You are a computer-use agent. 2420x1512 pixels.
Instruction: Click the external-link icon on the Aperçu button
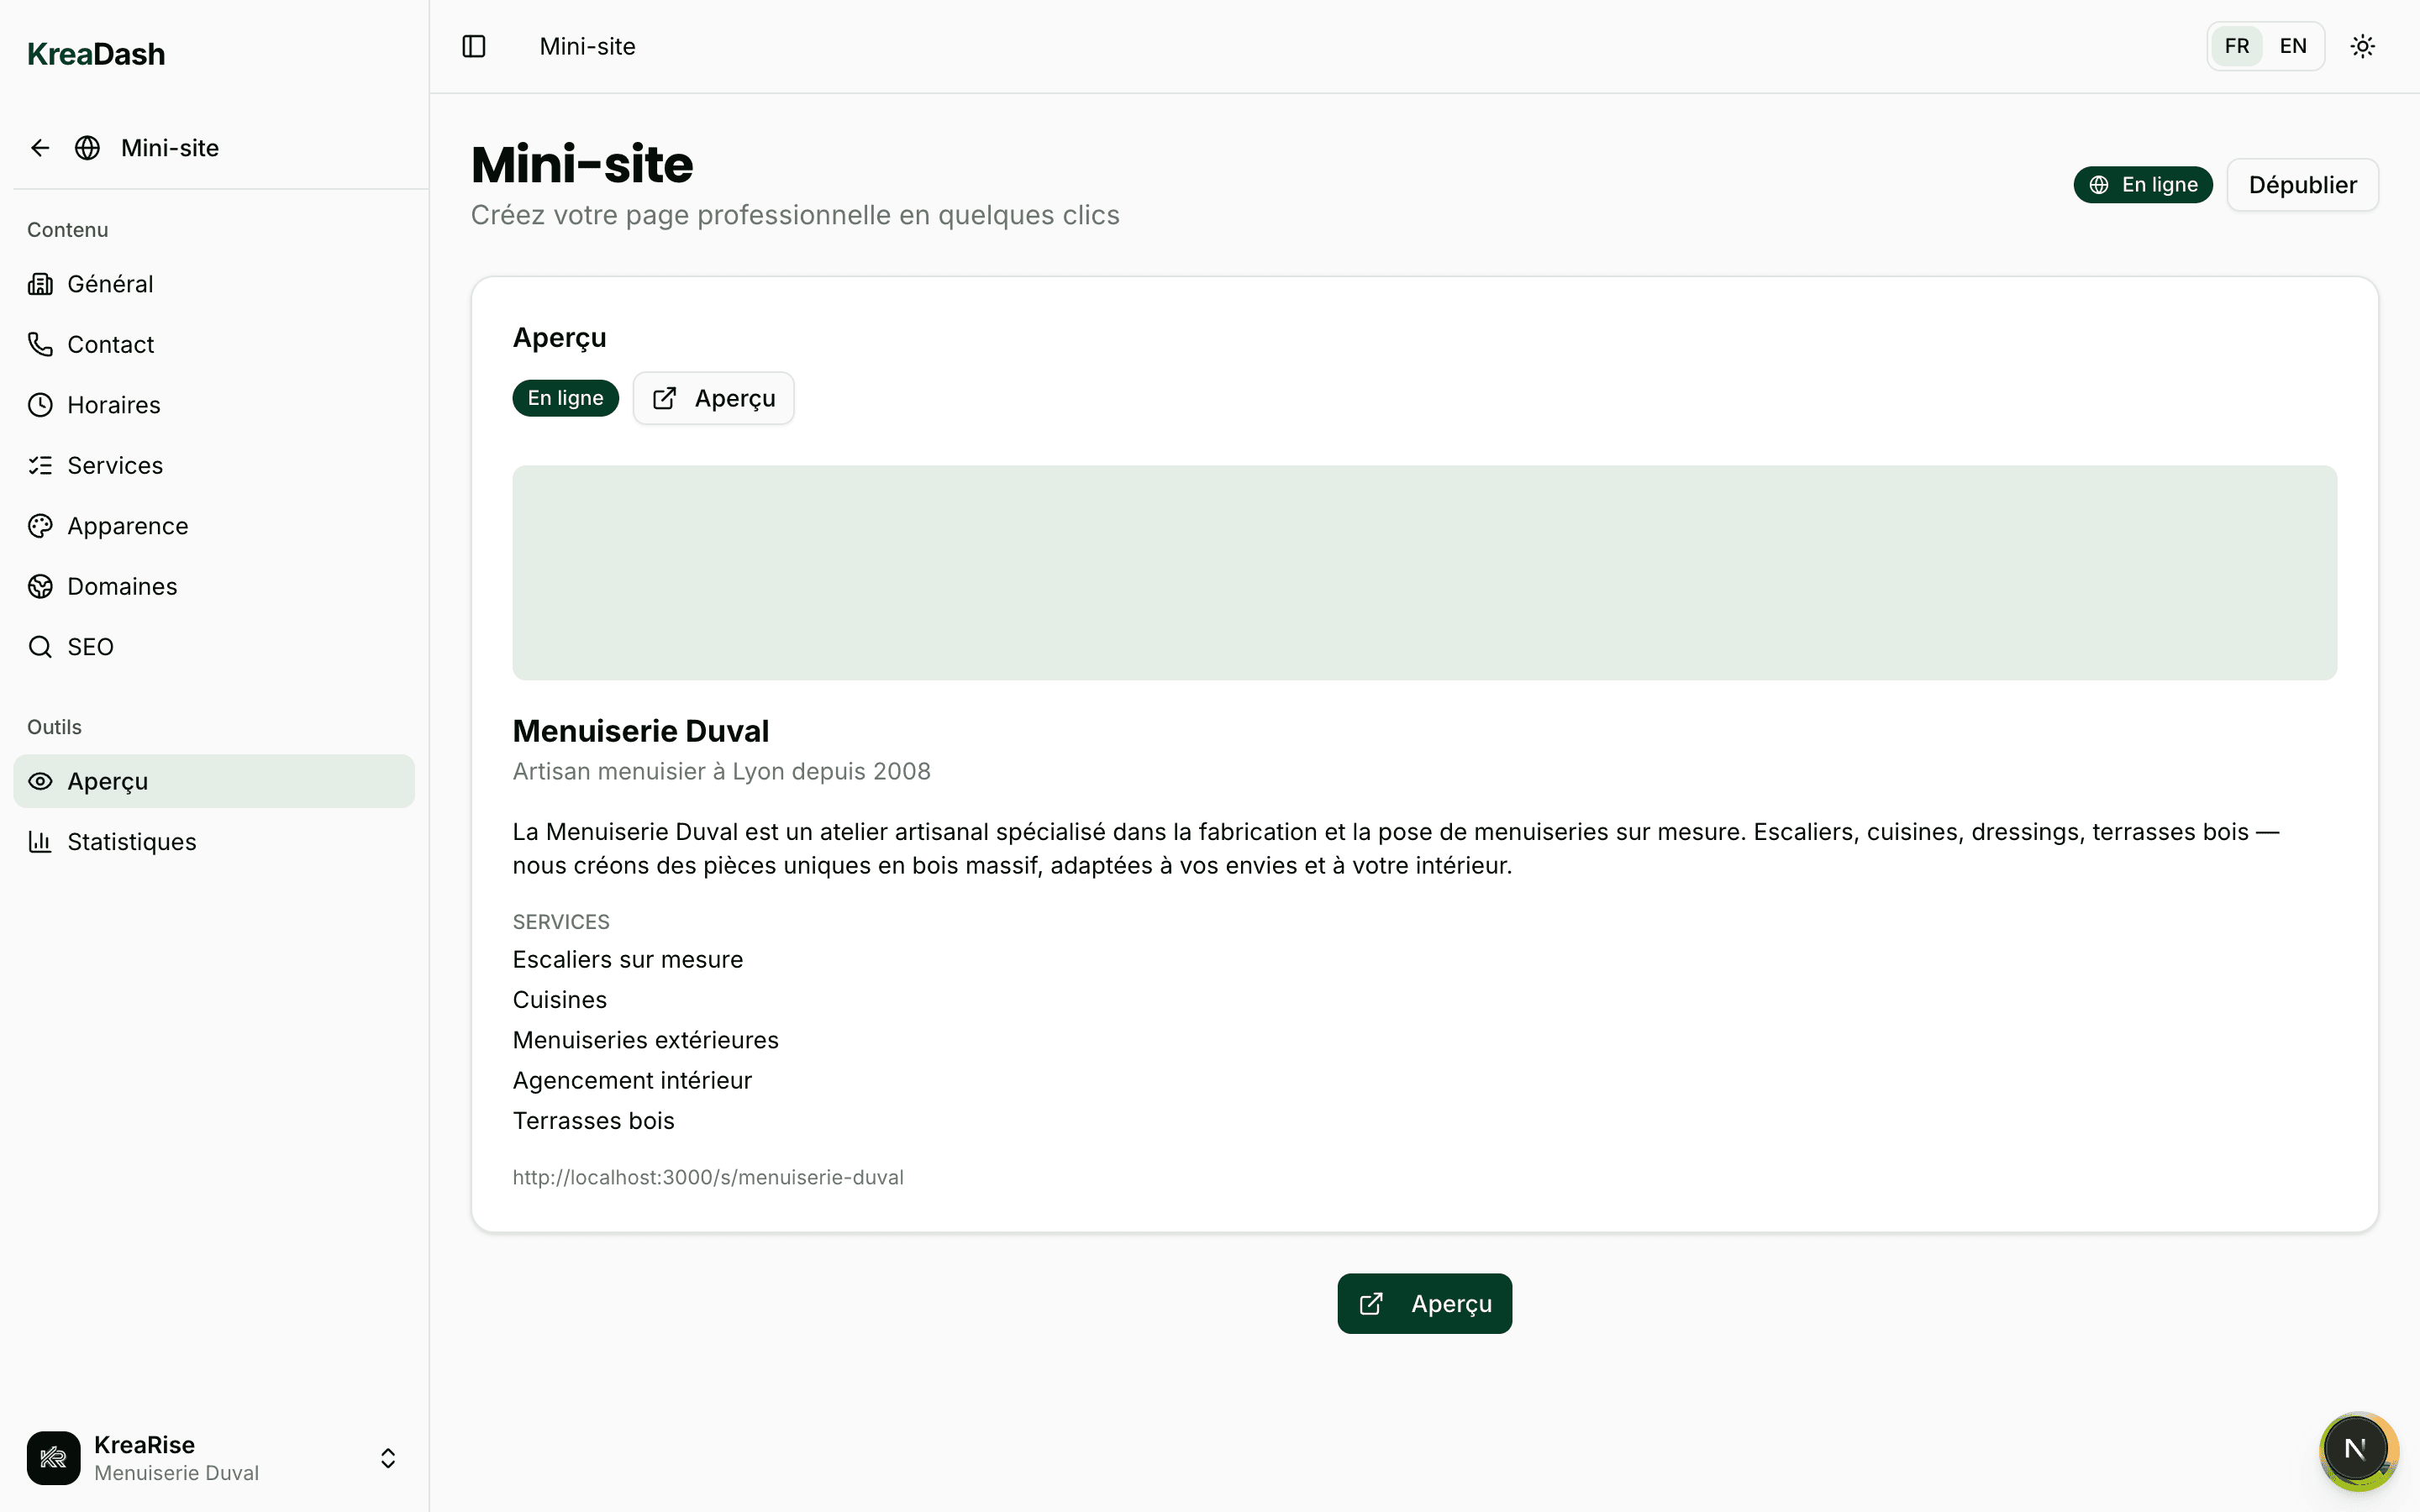click(665, 397)
